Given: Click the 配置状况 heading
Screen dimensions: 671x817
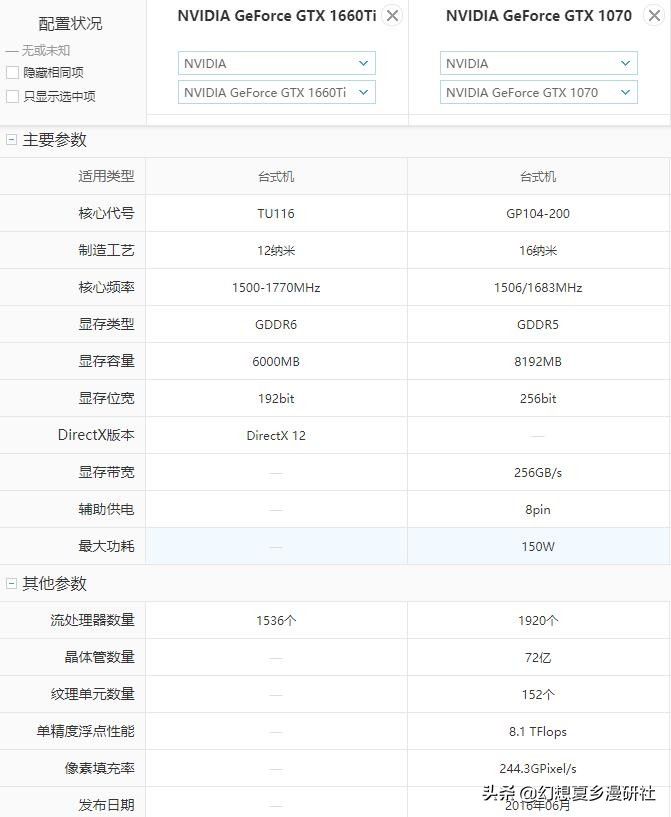Looking at the screenshot, I should (70, 23).
